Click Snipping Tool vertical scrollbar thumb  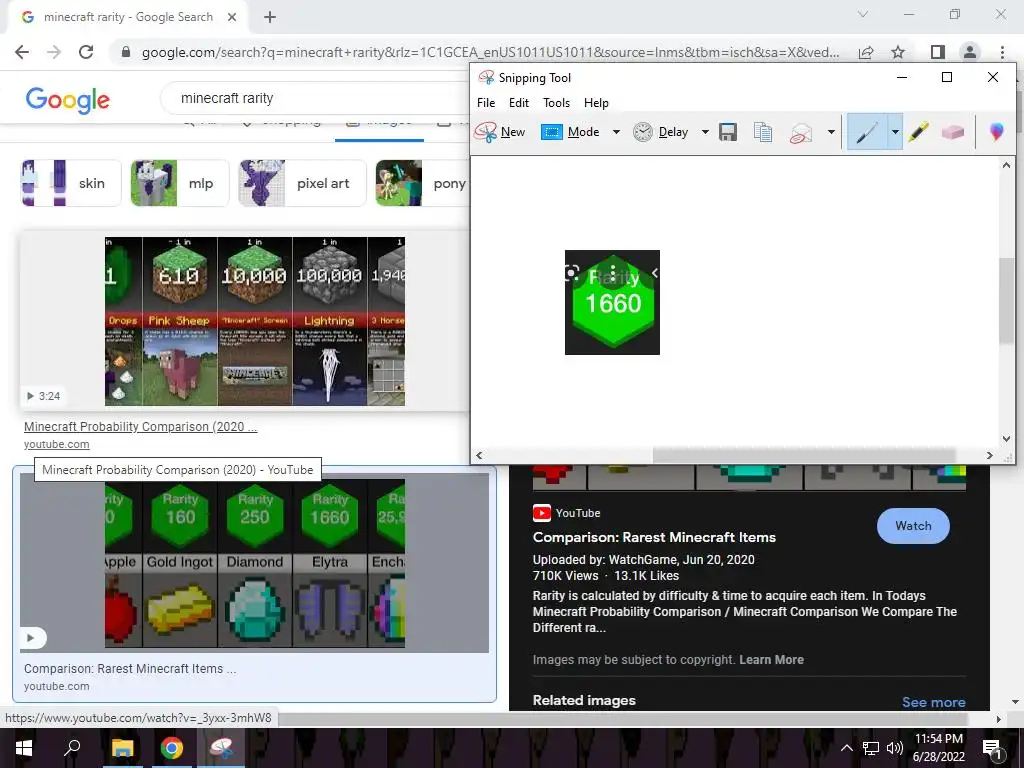1006,300
